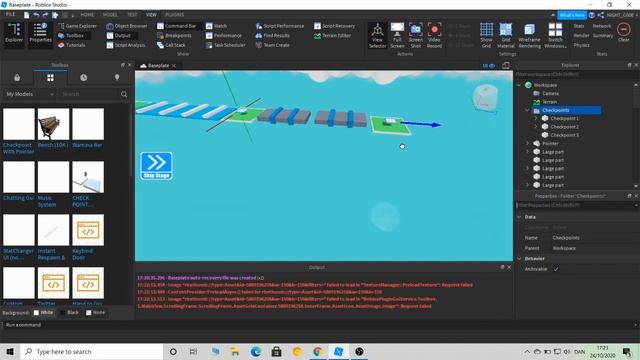Open the Call Stack window

[171, 45]
